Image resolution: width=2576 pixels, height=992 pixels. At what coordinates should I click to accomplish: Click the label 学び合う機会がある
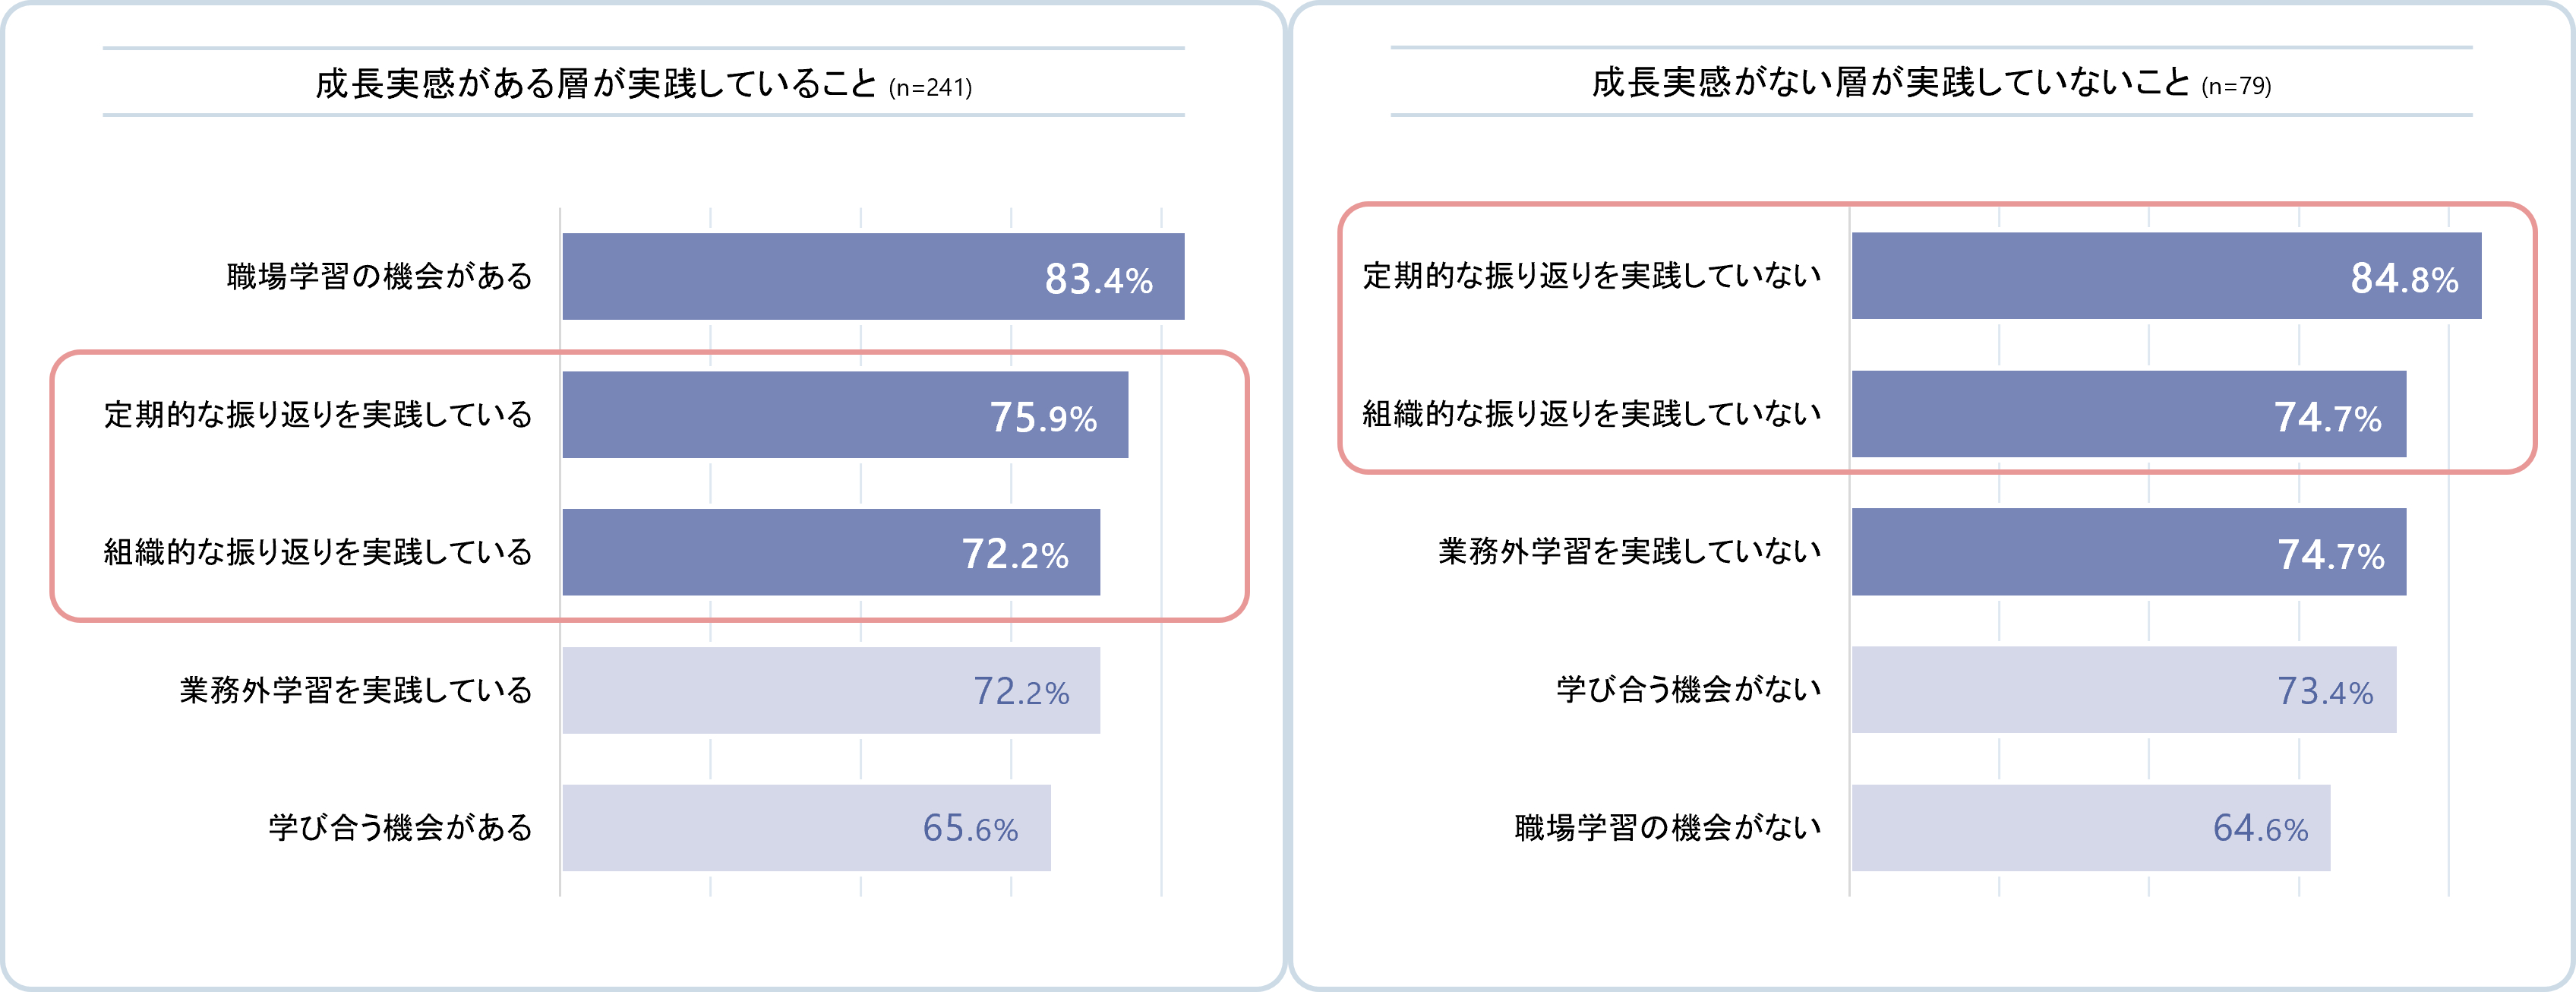point(400,828)
